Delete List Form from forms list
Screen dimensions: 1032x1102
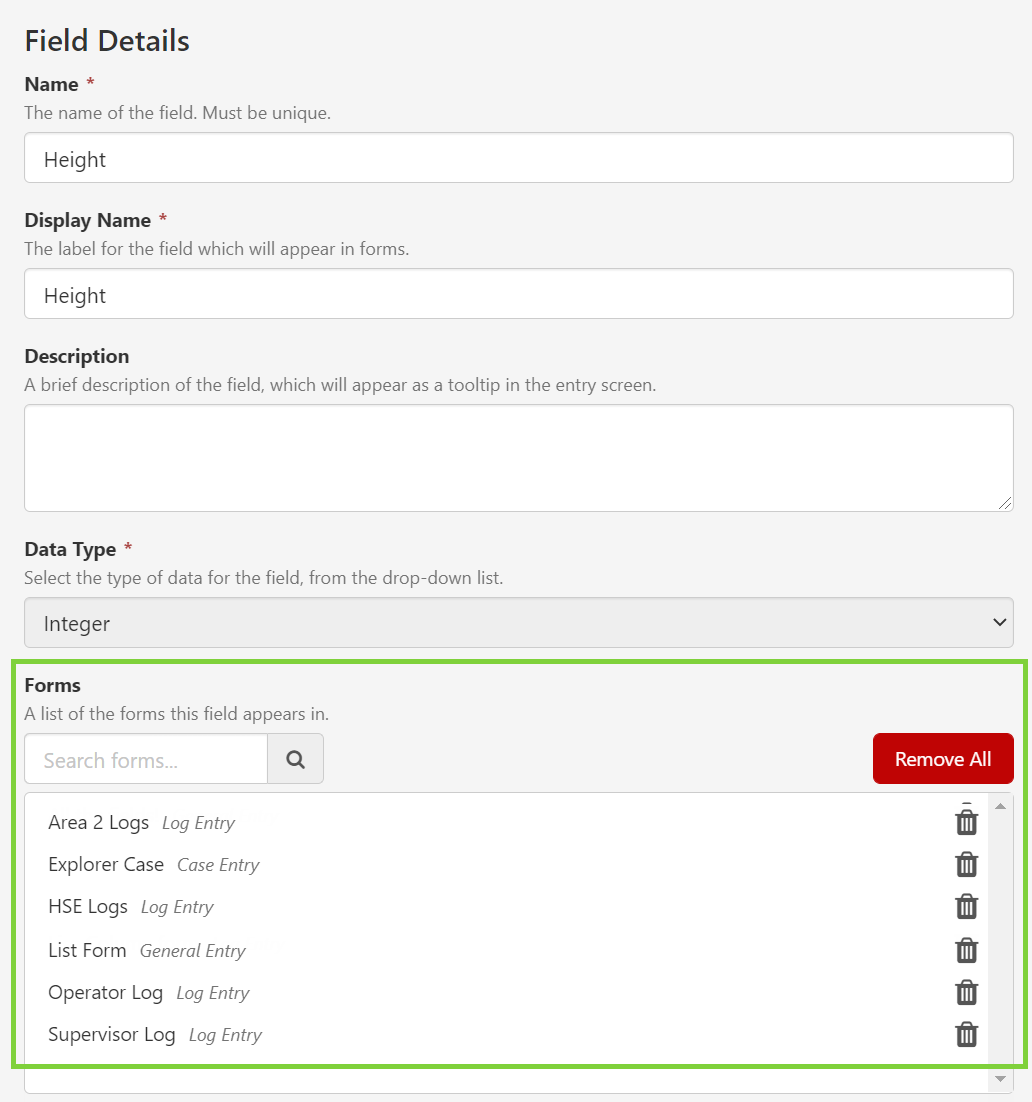click(x=966, y=950)
